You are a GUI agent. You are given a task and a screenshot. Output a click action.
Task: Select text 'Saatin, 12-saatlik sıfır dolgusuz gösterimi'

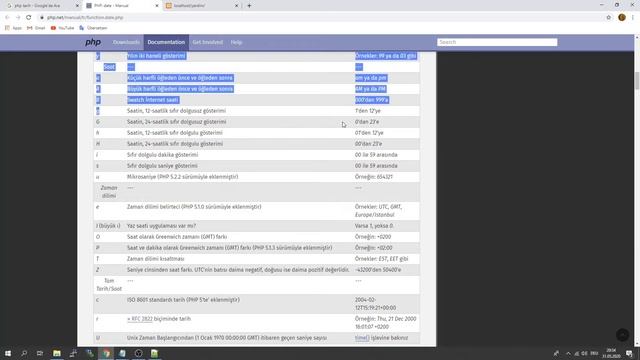(176, 111)
